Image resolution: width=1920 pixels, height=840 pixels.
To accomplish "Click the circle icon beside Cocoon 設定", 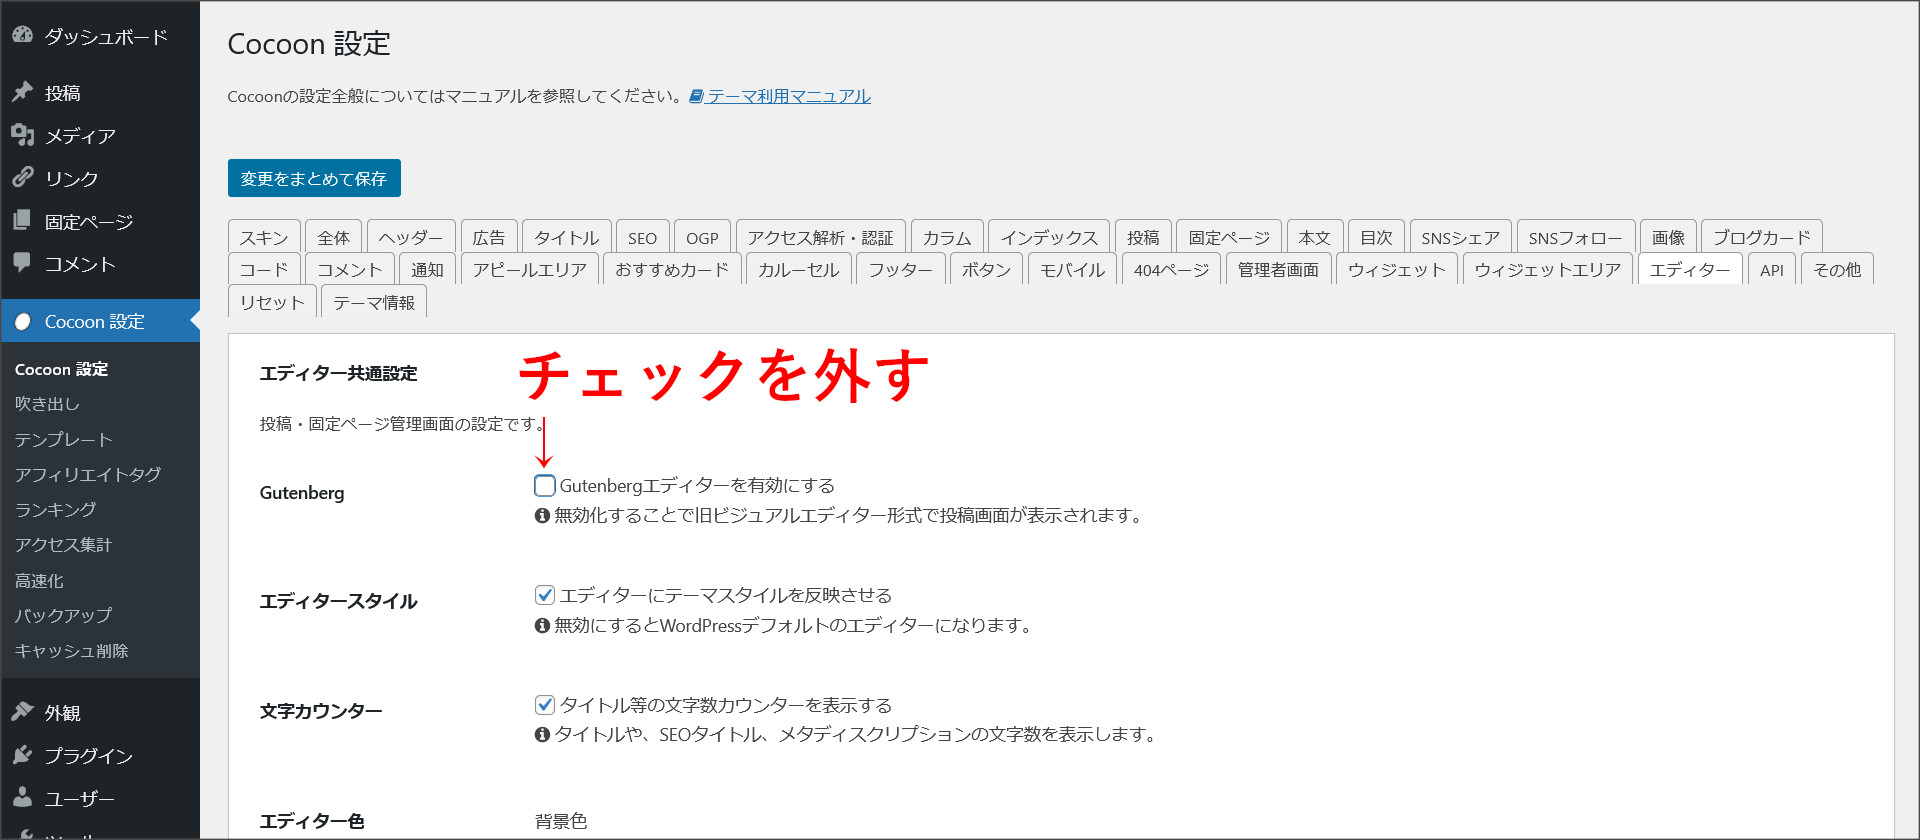I will click(x=22, y=321).
